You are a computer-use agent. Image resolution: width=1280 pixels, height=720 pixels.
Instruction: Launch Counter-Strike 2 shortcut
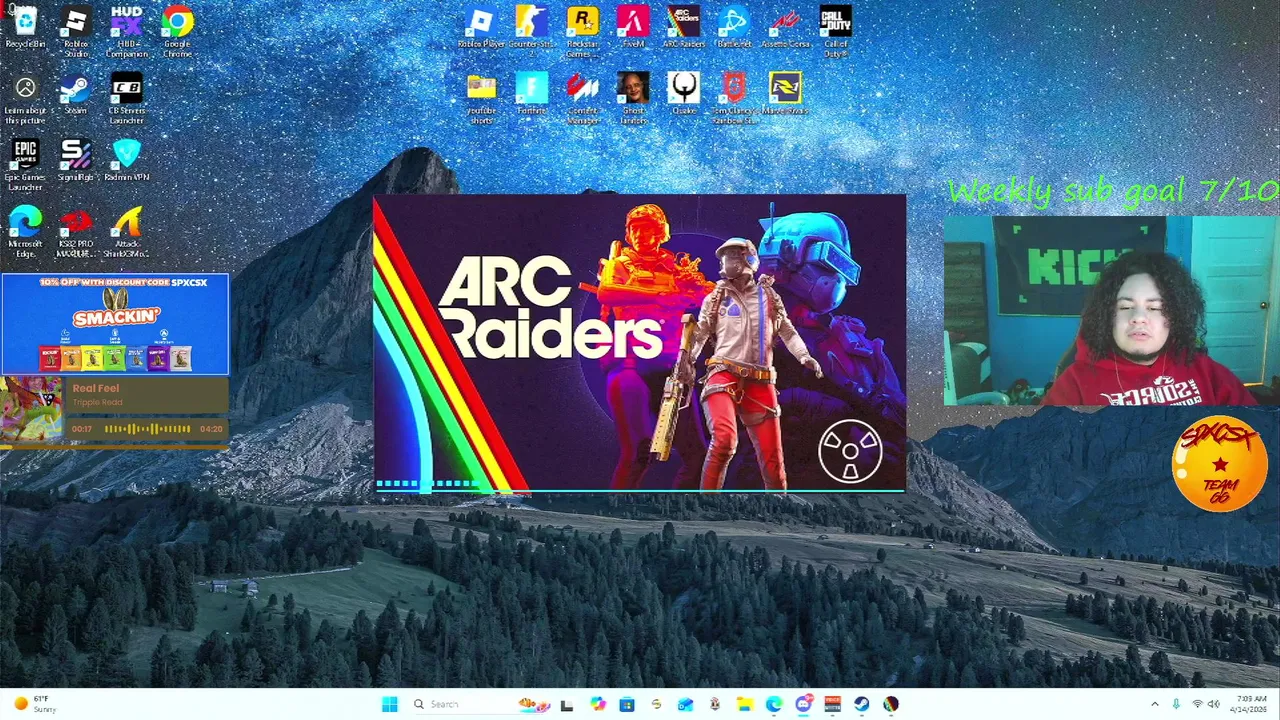532,28
